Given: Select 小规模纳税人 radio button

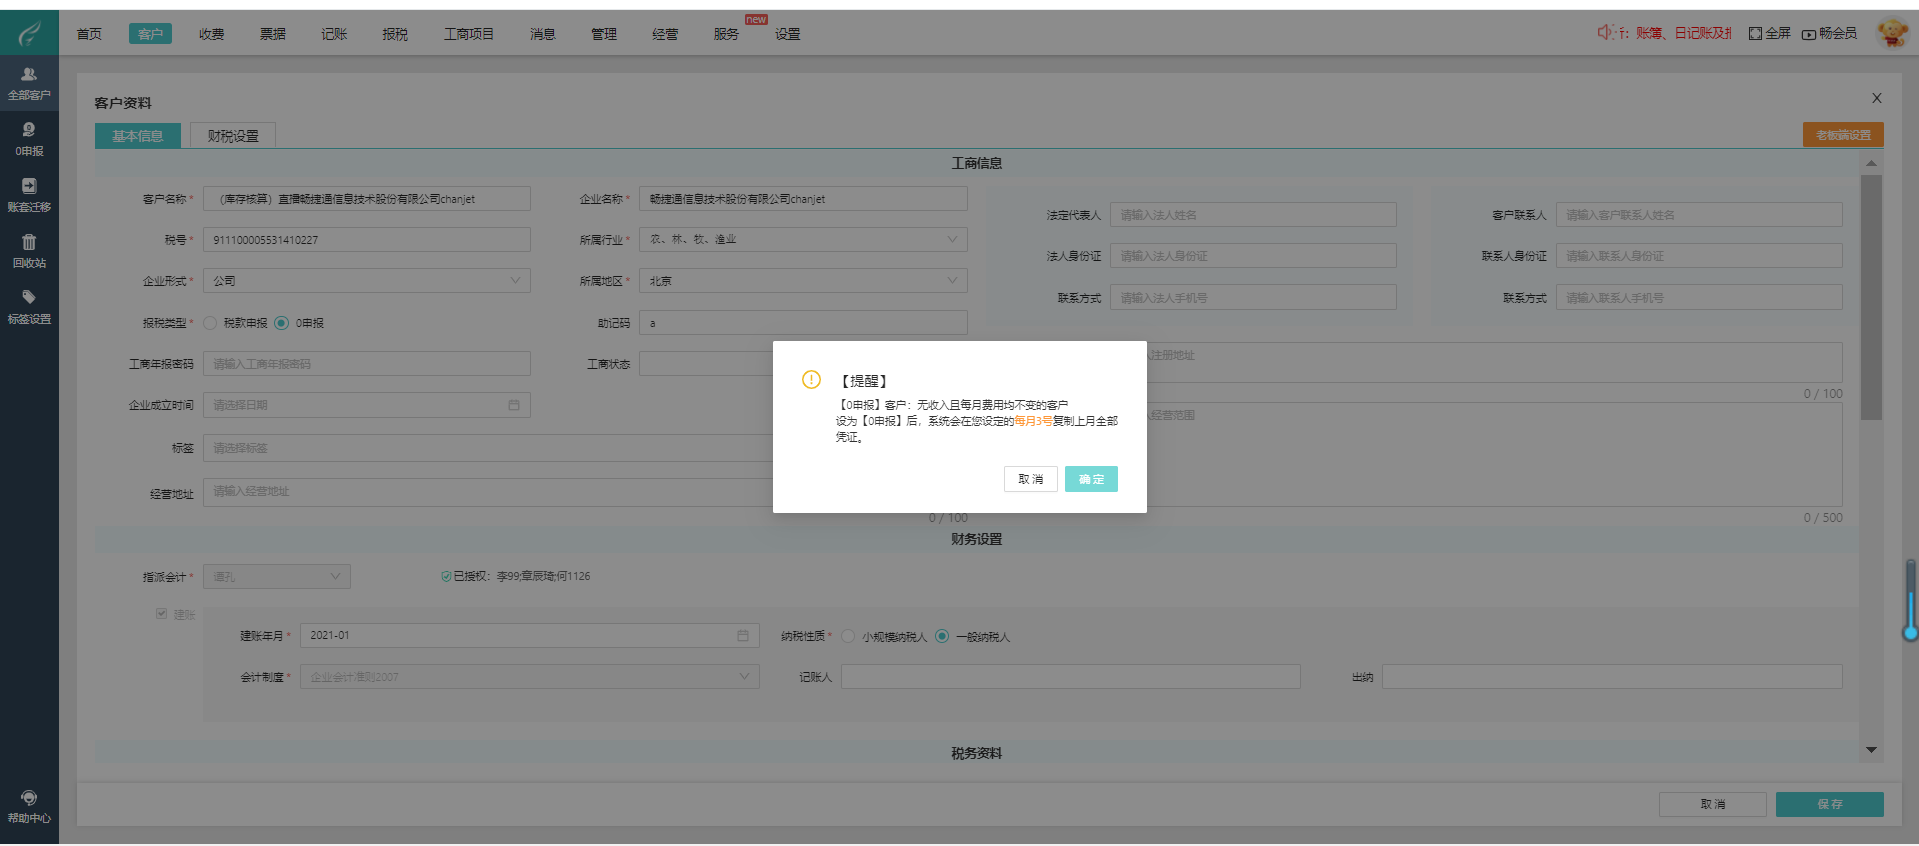Looking at the screenshot, I should 848,637.
